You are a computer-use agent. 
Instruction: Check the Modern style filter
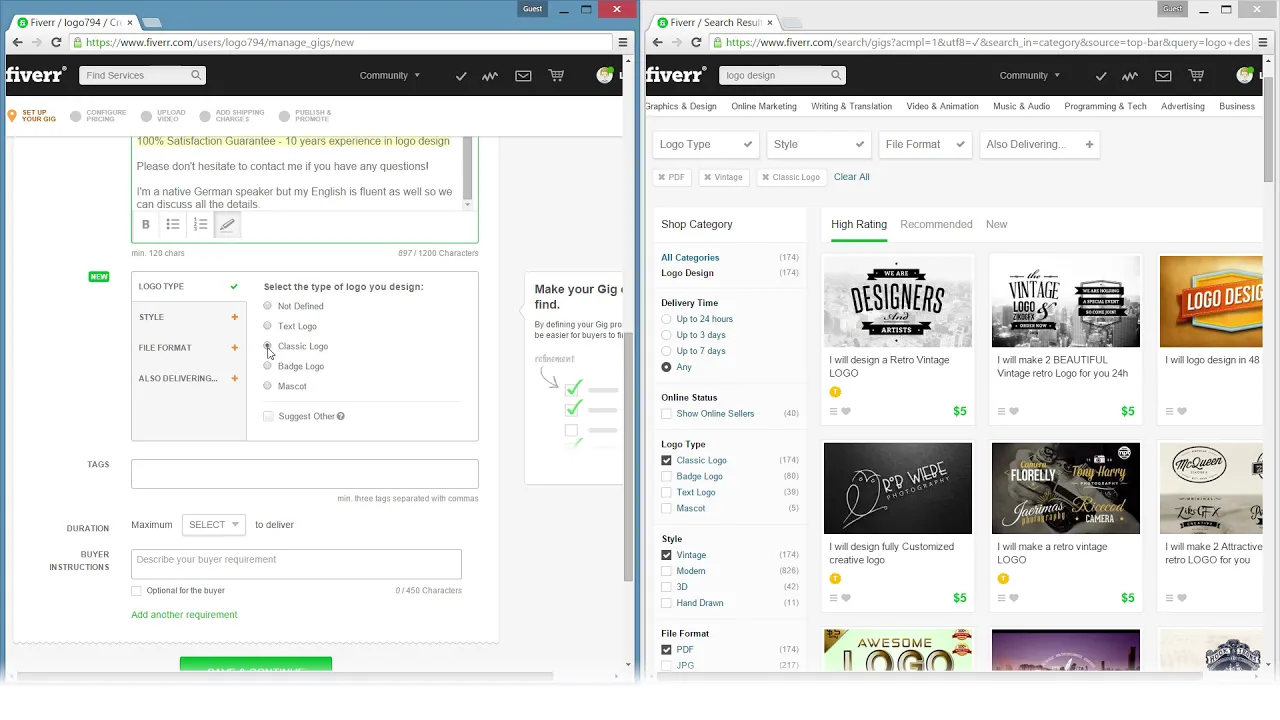pos(666,571)
